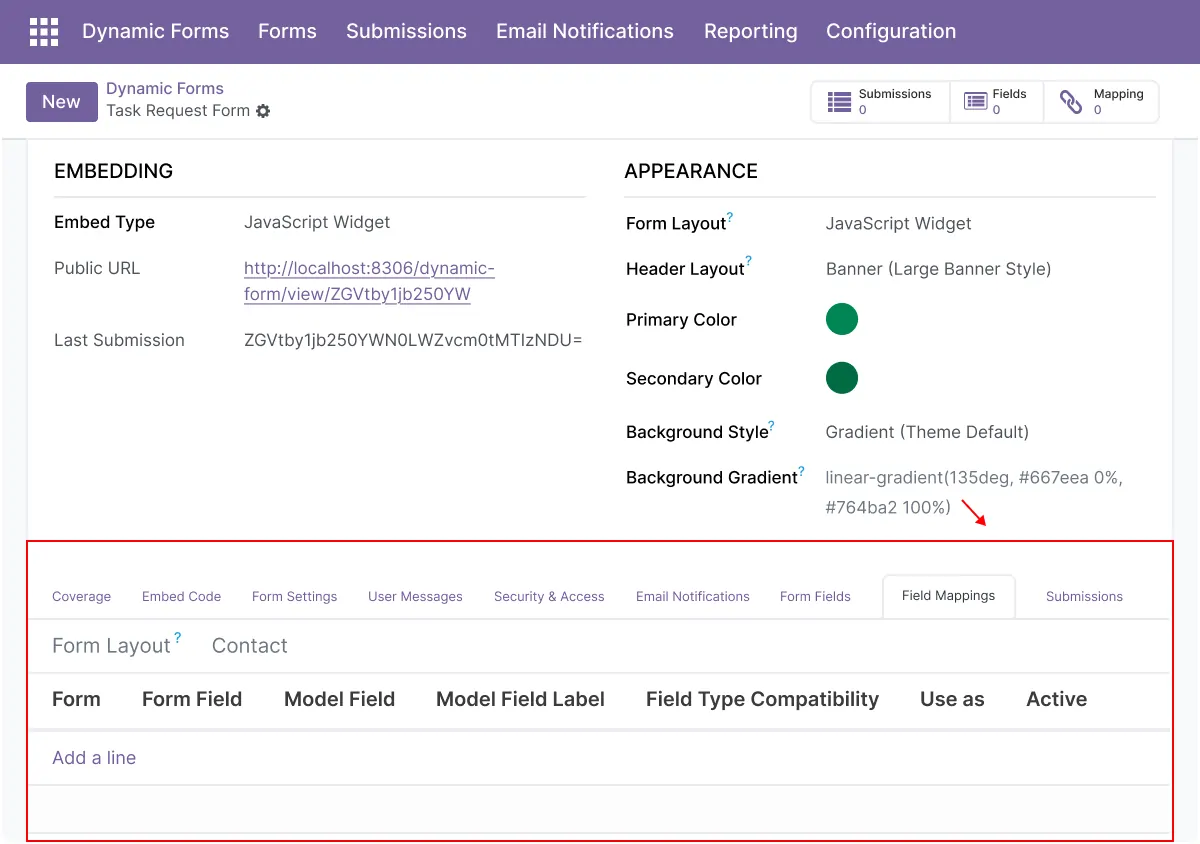The height and width of the screenshot is (844, 1200).
Task: Open the Reporting menu
Action: [x=751, y=32]
